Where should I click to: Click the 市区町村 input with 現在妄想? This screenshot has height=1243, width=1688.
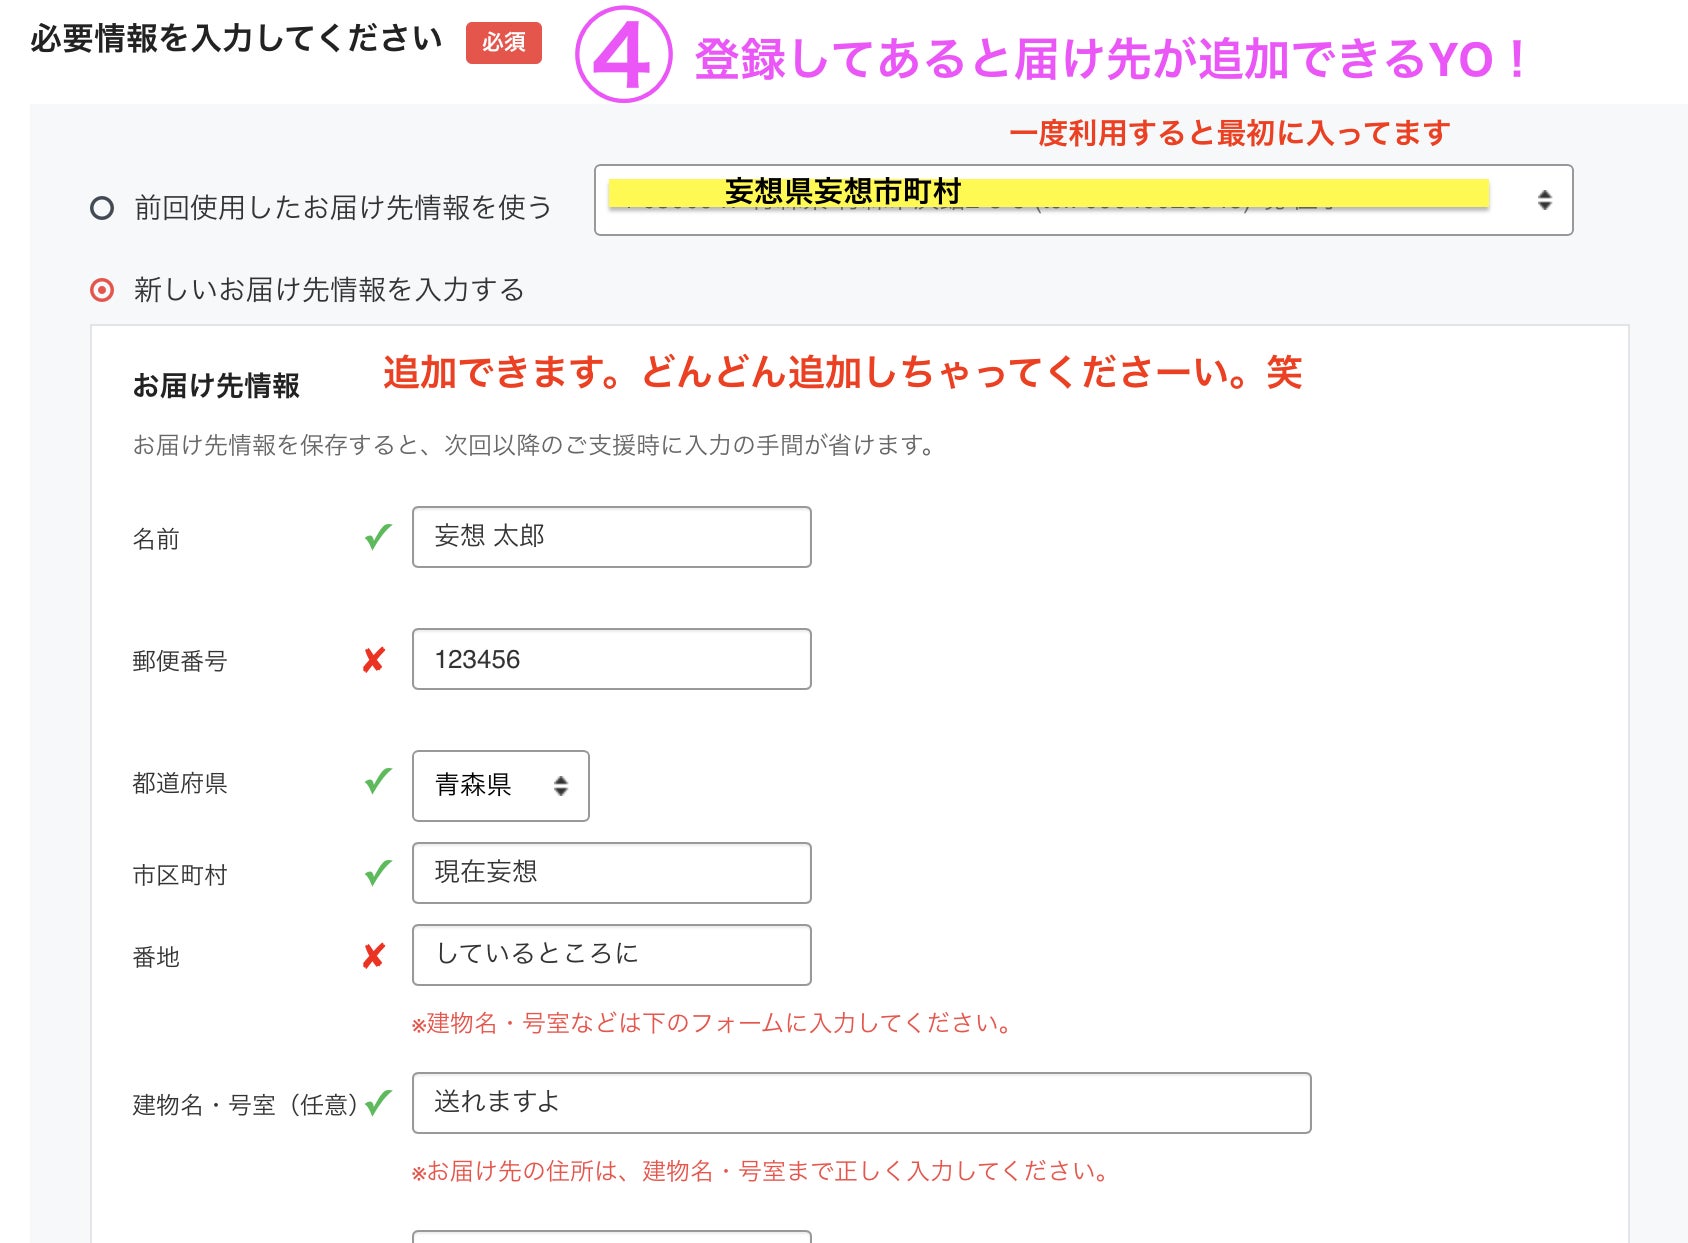[611, 873]
